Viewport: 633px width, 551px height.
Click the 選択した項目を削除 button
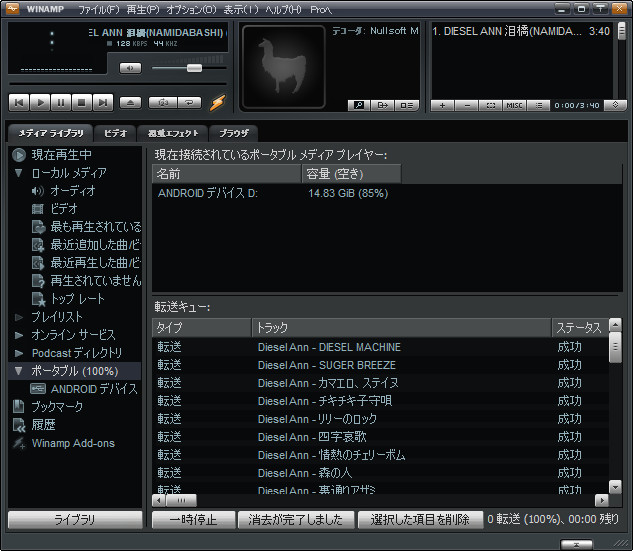(x=420, y=520)
